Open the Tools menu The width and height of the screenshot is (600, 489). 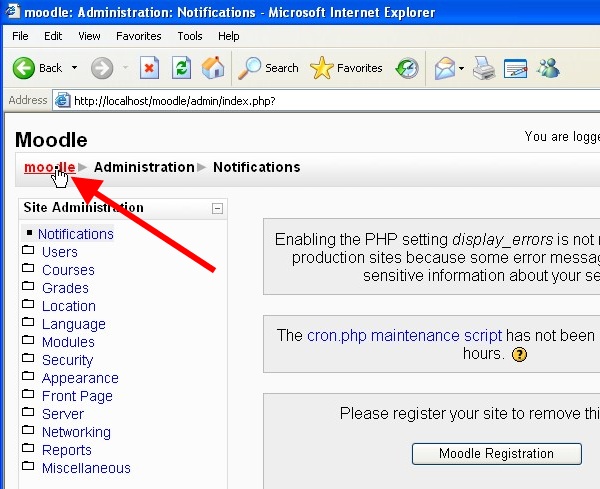pos(190,36)
